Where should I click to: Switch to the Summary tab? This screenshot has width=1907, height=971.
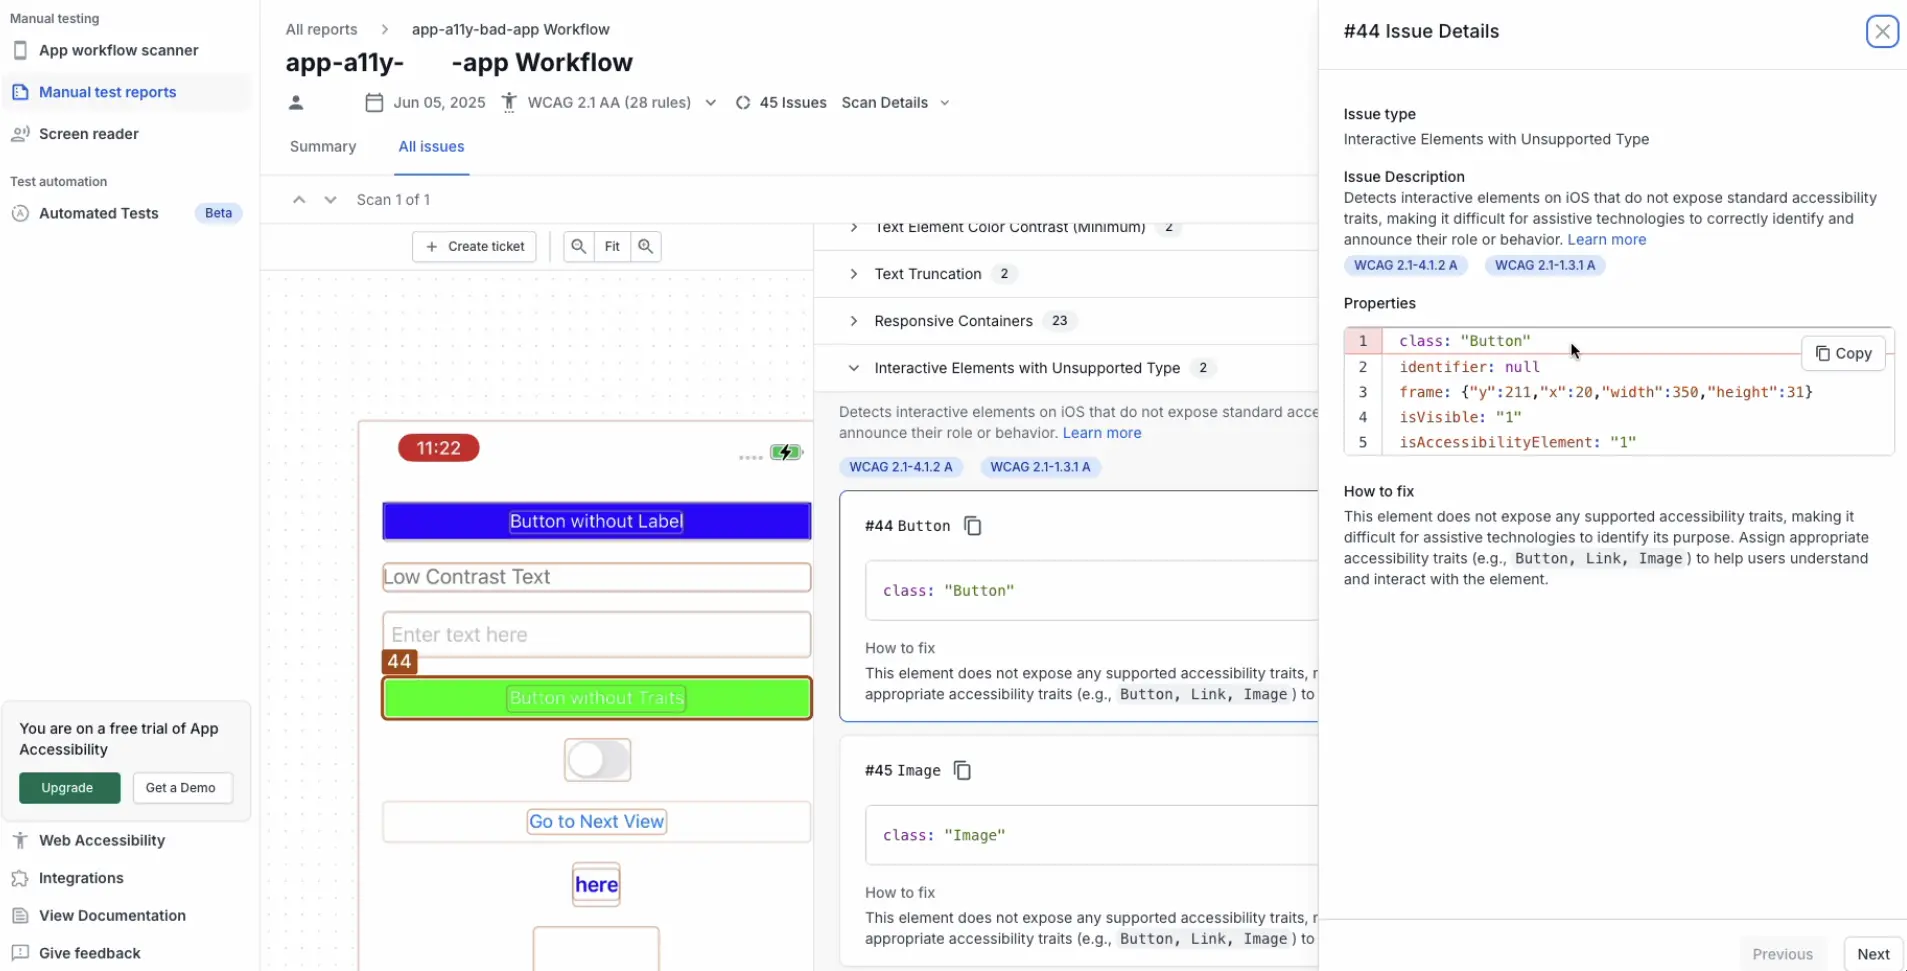[x=322, y=146]
